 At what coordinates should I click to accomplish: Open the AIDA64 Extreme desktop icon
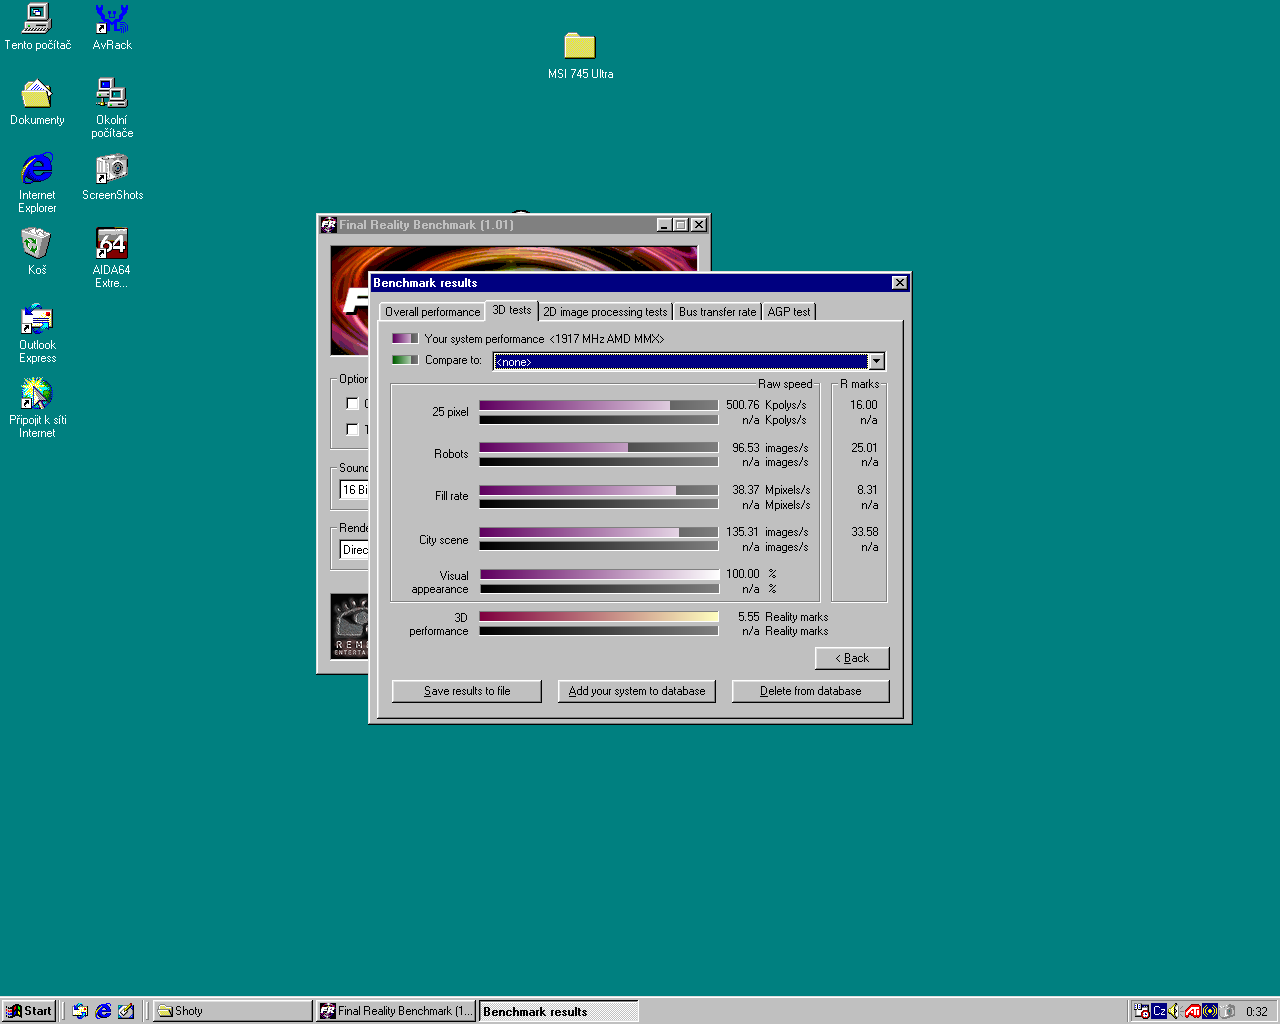pyautogui.click(x=111, y=245)
